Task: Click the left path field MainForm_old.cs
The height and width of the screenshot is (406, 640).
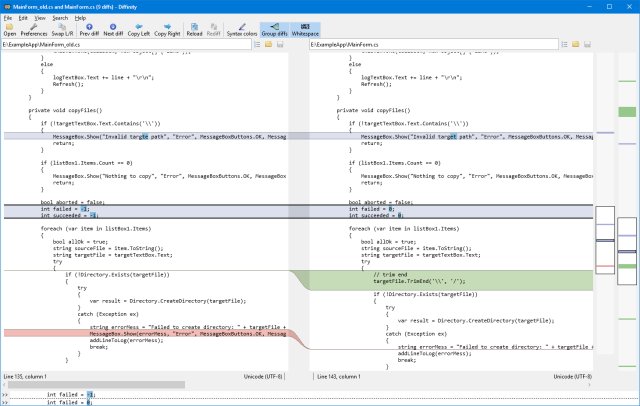Action: (x=126, y=44)
